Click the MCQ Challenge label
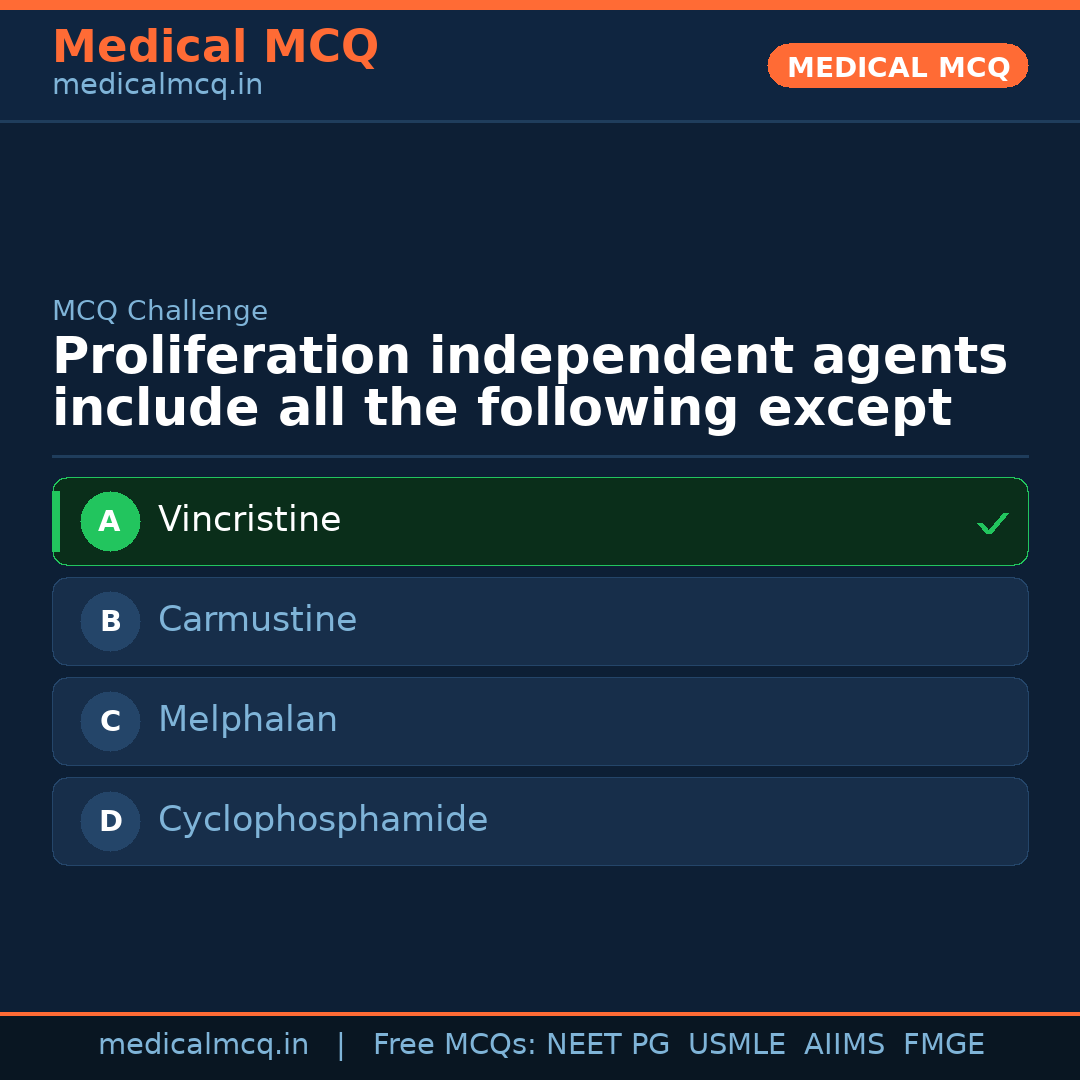The width and height of the screenshot is (1080, 1080). point(160,311)
